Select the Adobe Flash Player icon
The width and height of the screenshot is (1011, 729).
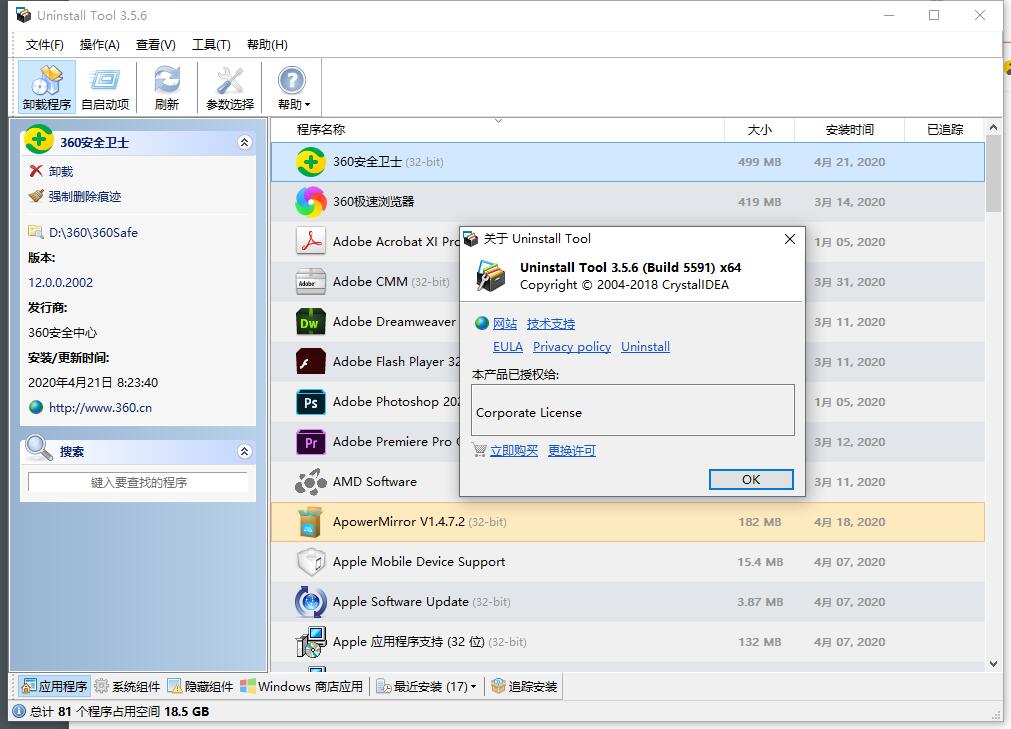(x=310, y=362)
